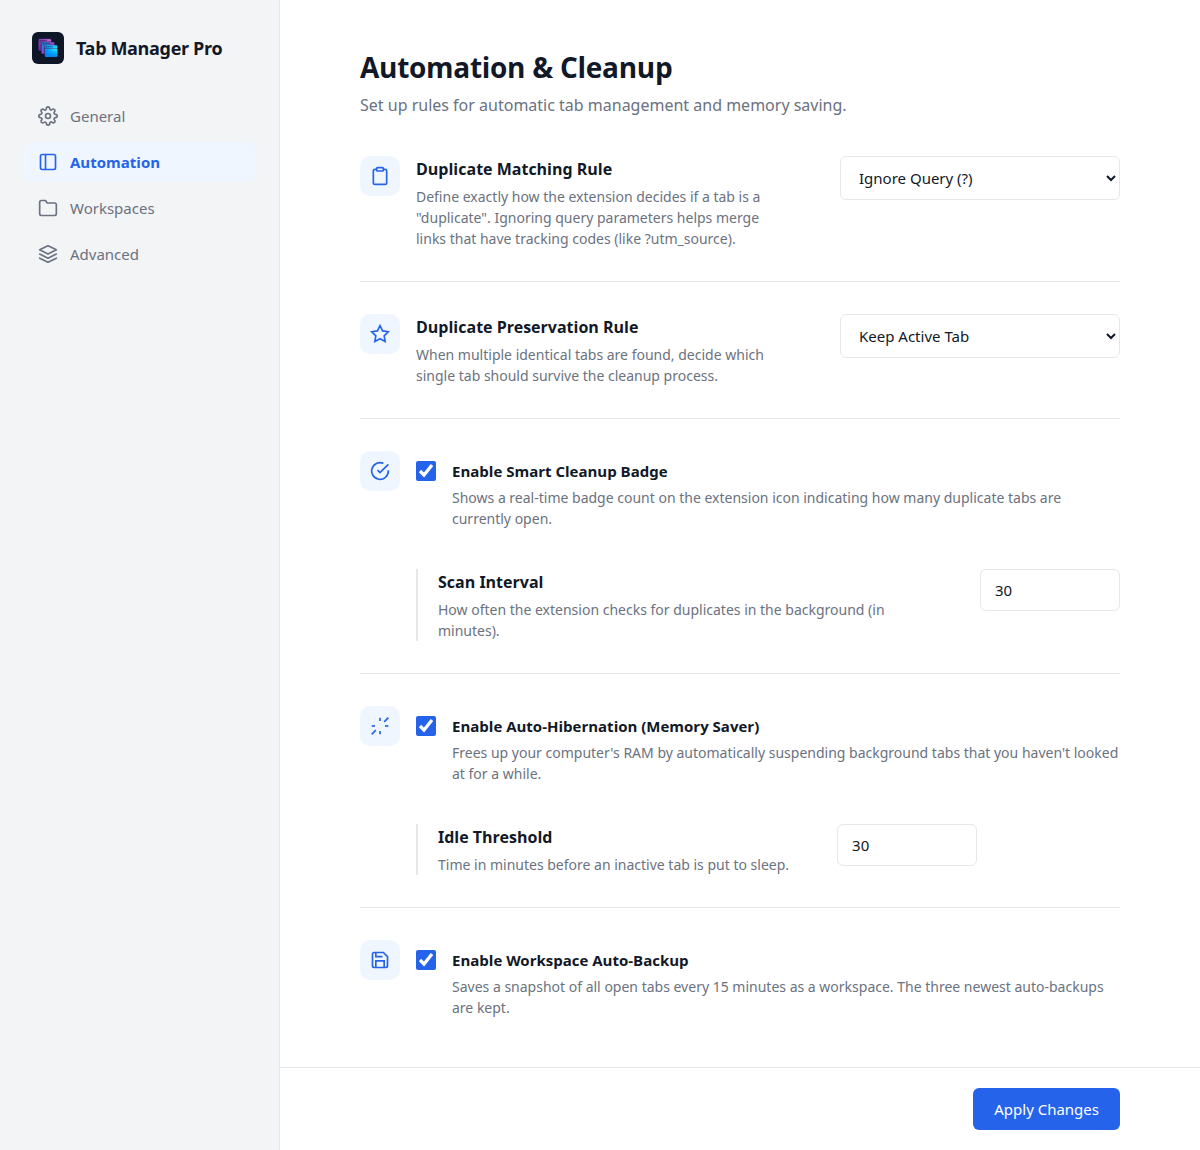
Task: Click the Enable Smart Cleanup Badge label
Action: click(560, 472)
